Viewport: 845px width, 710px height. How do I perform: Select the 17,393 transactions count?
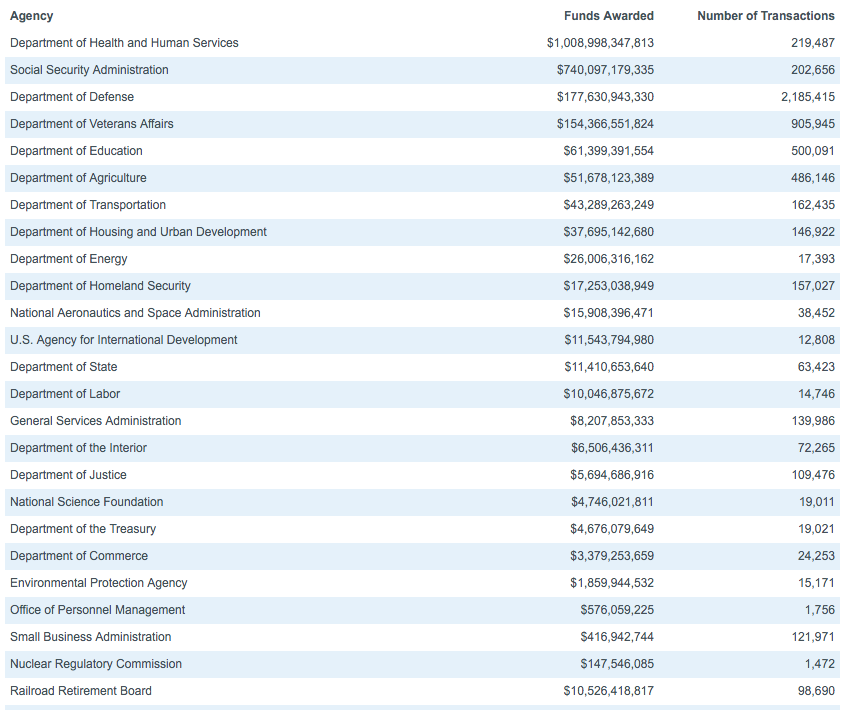click(816, 259)
